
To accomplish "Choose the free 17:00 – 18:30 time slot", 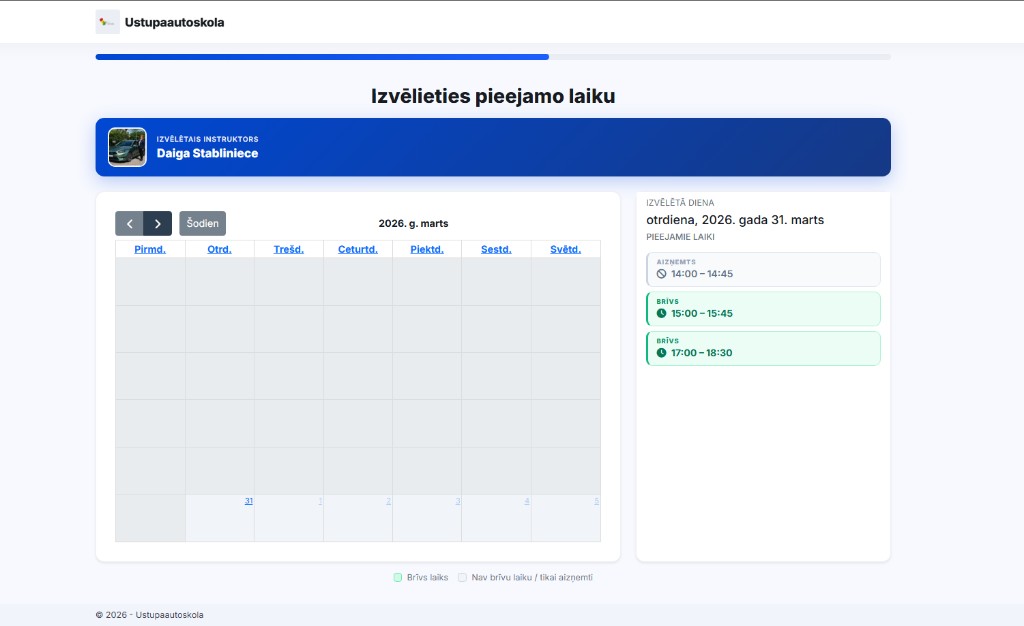I will click(x=764, y=349).
